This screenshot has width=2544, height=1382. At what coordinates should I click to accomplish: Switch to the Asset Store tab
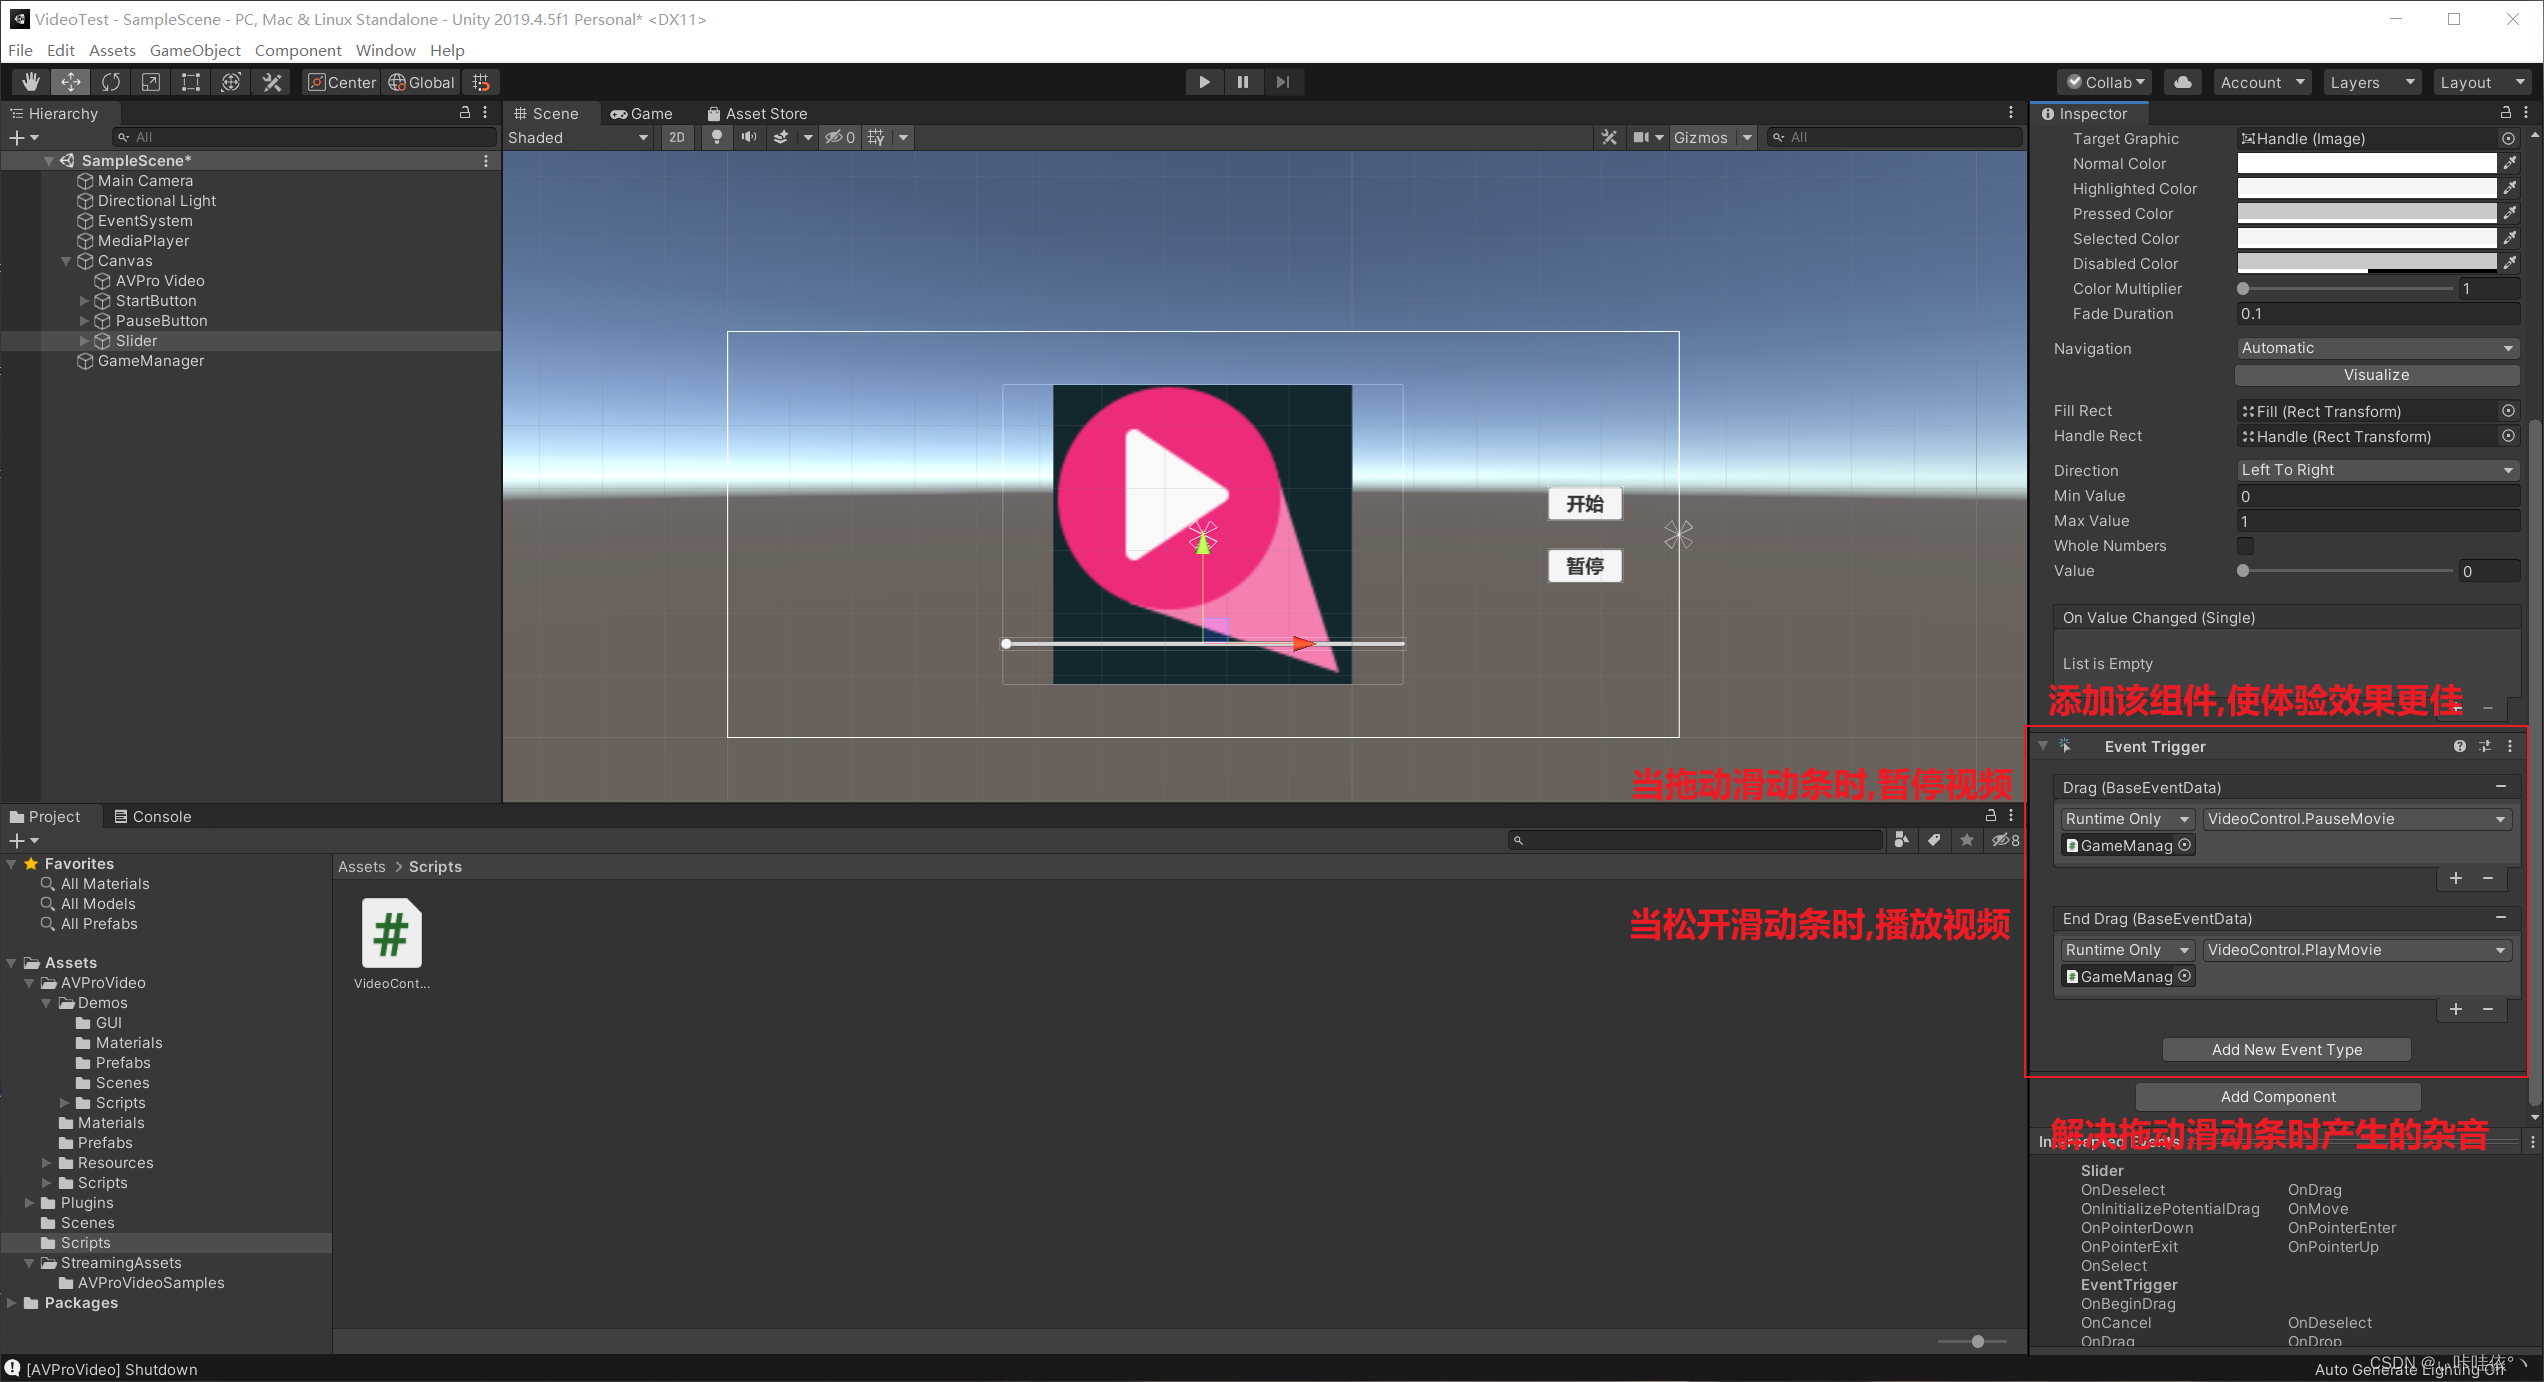click(x=757, y=113)
